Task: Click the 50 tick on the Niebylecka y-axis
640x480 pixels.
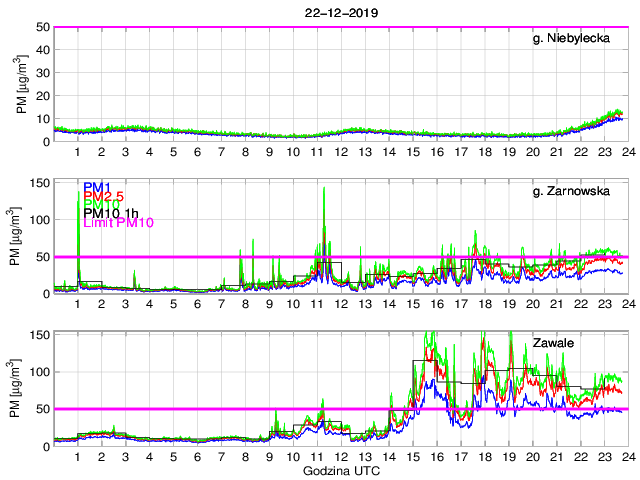Action: [43, 27]
